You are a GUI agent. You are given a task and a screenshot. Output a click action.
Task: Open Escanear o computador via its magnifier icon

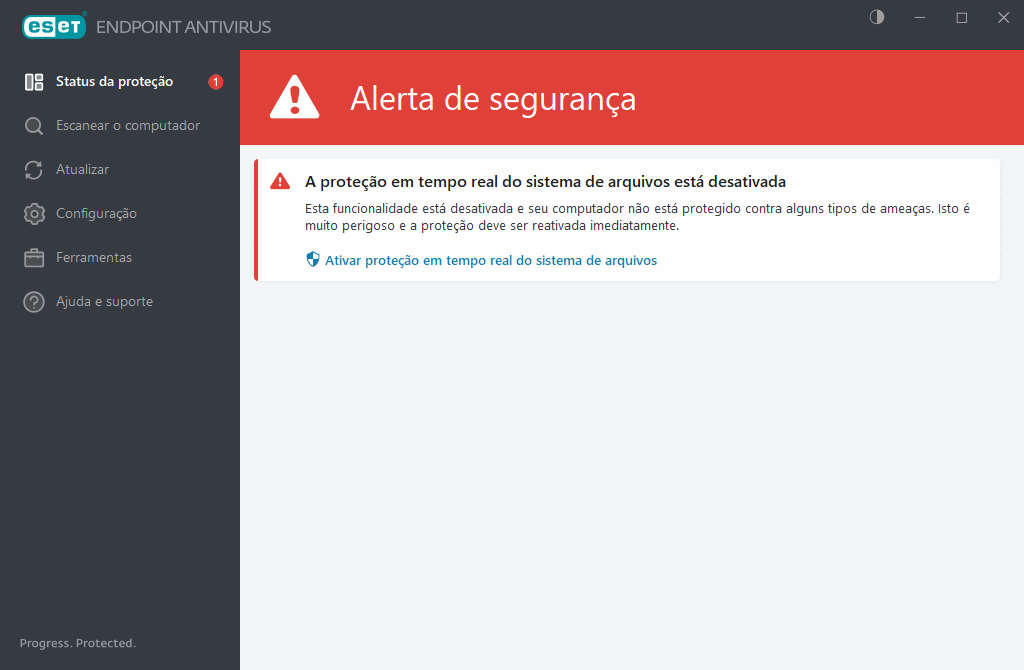click(x=35, y=125)
